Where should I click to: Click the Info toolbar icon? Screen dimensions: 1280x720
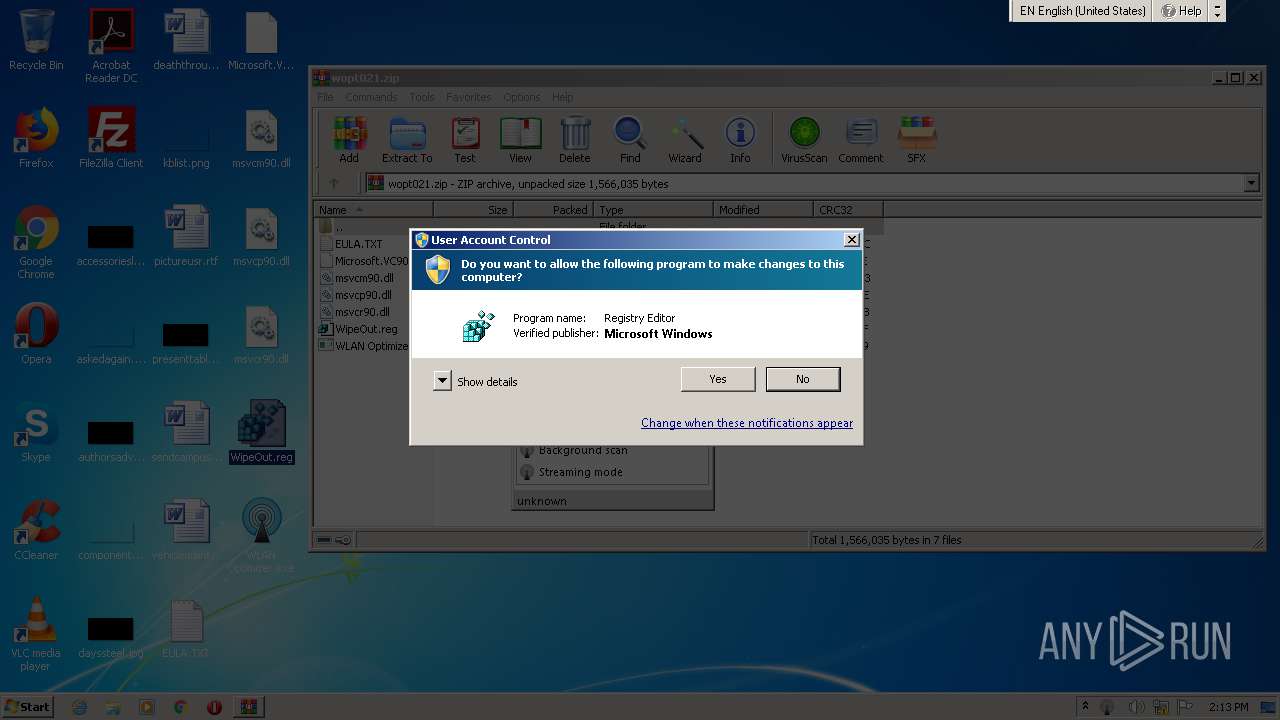pos(740,140)
